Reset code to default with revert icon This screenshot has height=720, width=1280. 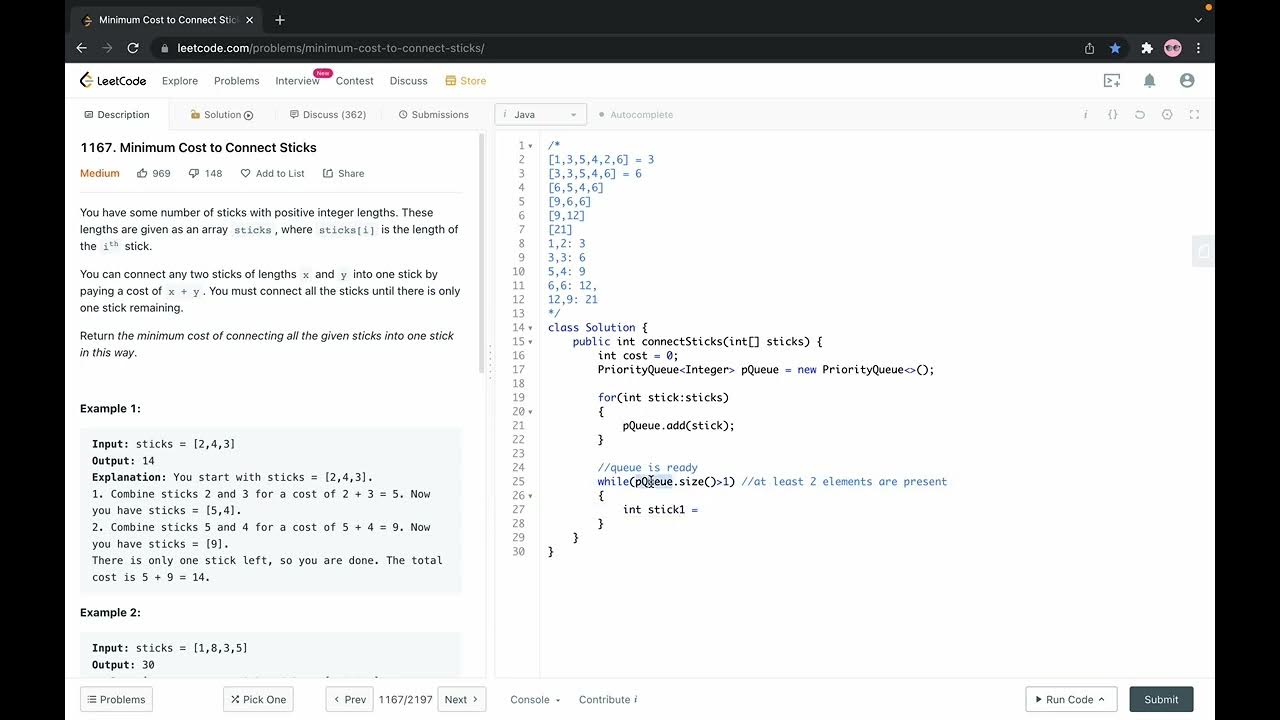(1139, 115)
